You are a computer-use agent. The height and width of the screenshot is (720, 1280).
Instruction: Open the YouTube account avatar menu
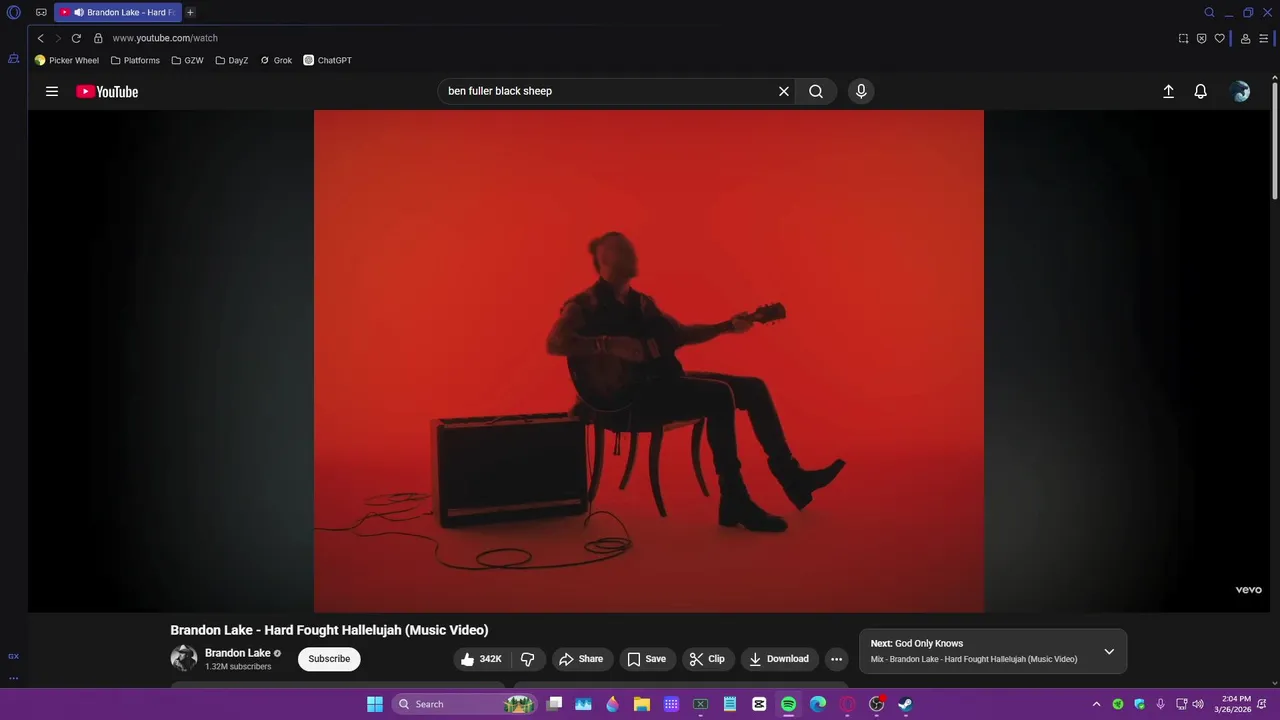1240,91
